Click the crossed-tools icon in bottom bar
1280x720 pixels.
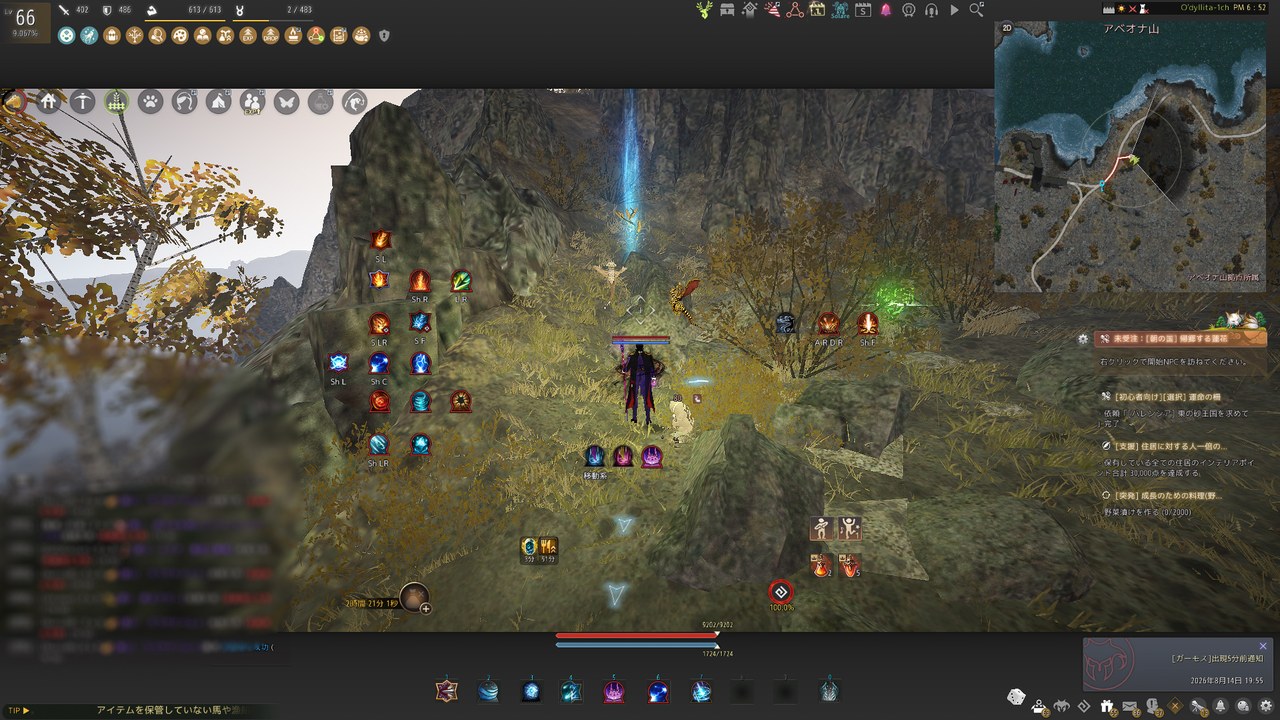pos(1175,706)
